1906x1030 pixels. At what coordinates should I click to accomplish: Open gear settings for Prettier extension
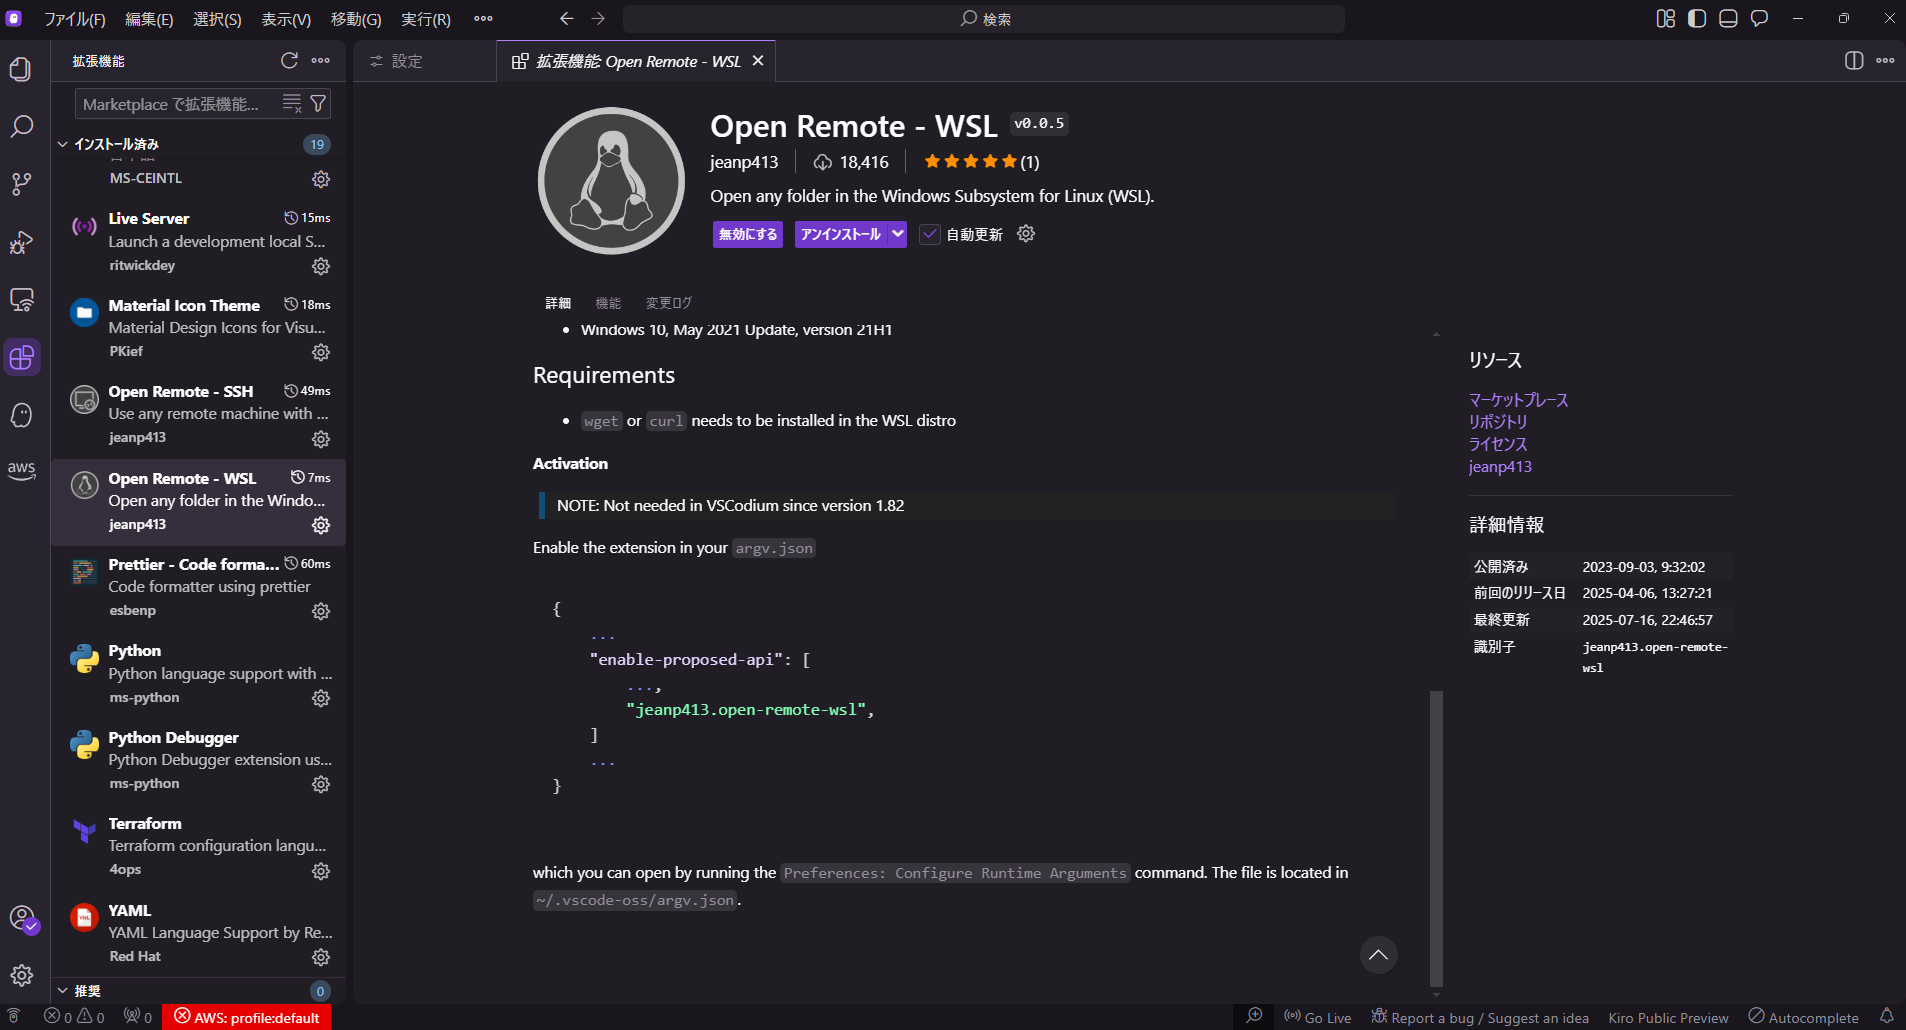pyautogui.click(x=321, y=611)
